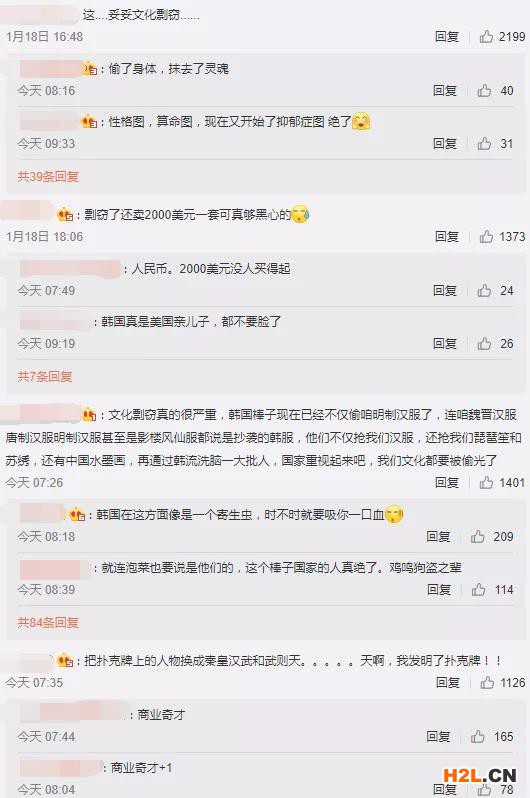Expand the 共84条回复 replies
The width and height of the screenshot is (530, 798).
48,622
